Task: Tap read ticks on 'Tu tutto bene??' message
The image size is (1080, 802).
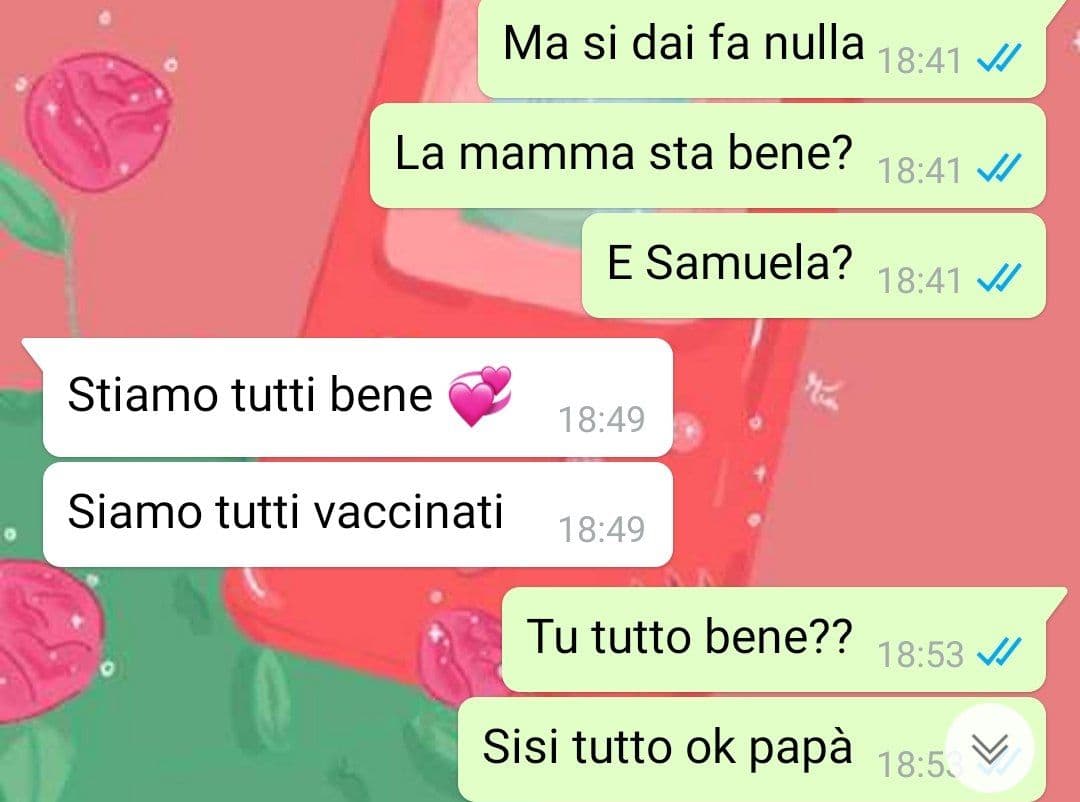Action: [999, 652]
